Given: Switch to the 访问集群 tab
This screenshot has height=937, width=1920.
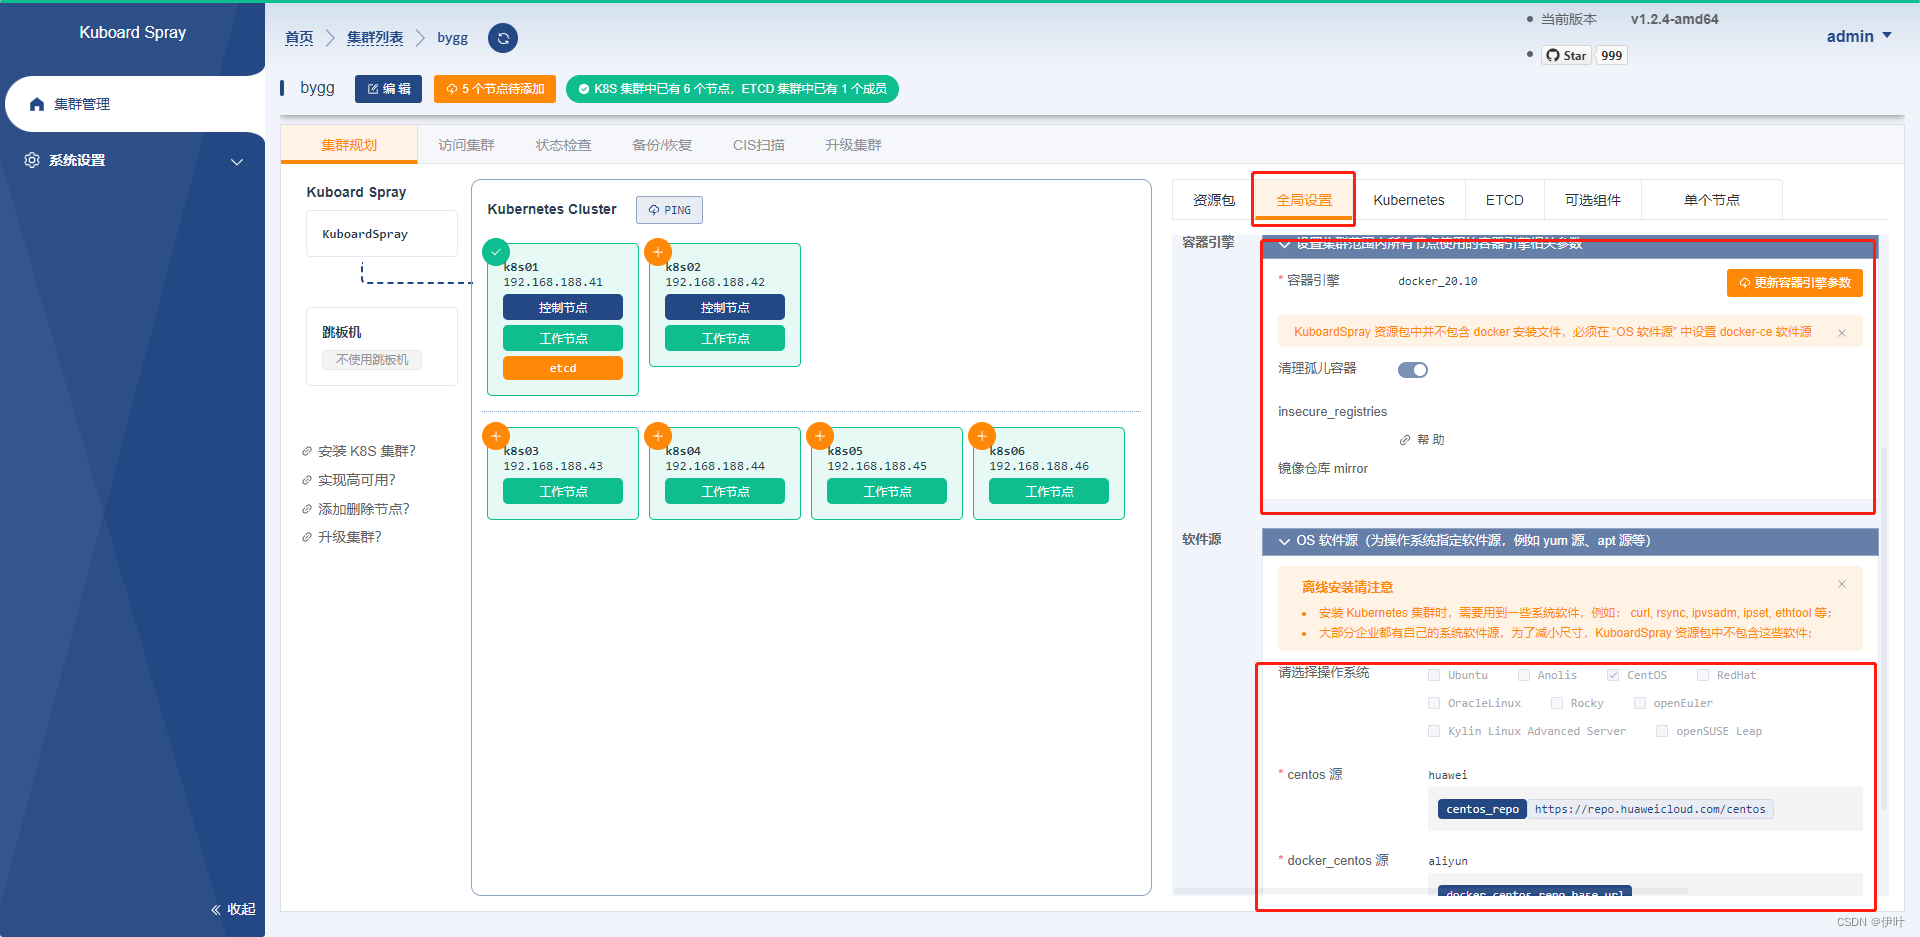Looking at the screenshot, I should (466, 145).
